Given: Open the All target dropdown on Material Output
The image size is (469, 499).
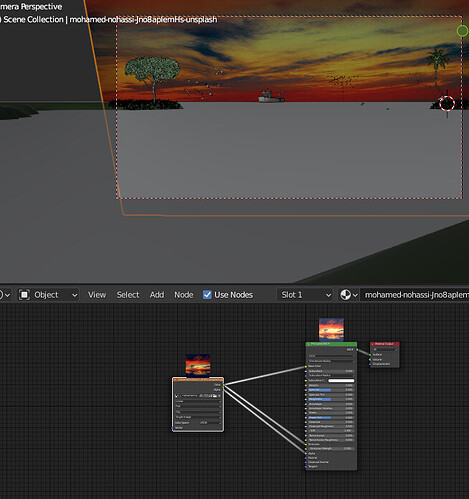Looking at the screenshot, I should 385,349.
